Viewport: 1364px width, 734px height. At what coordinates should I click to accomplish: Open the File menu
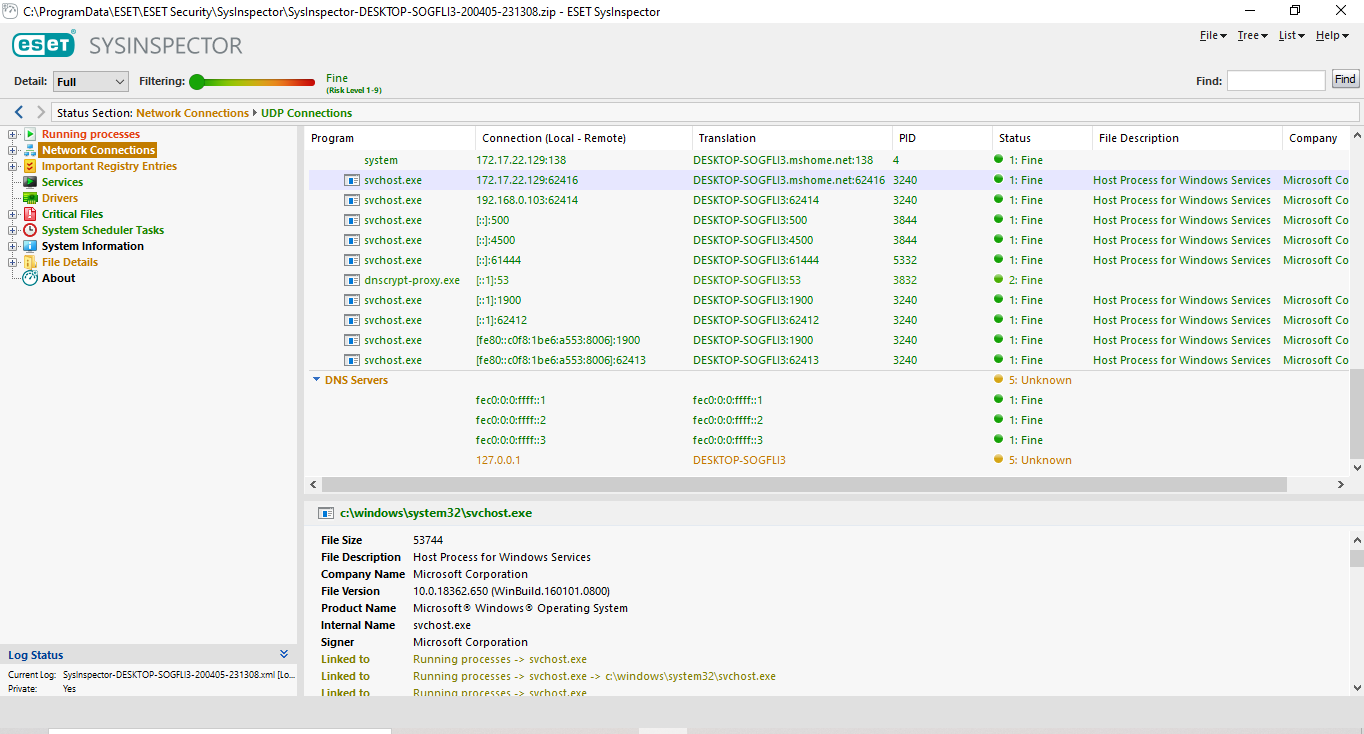point(1212,35)
